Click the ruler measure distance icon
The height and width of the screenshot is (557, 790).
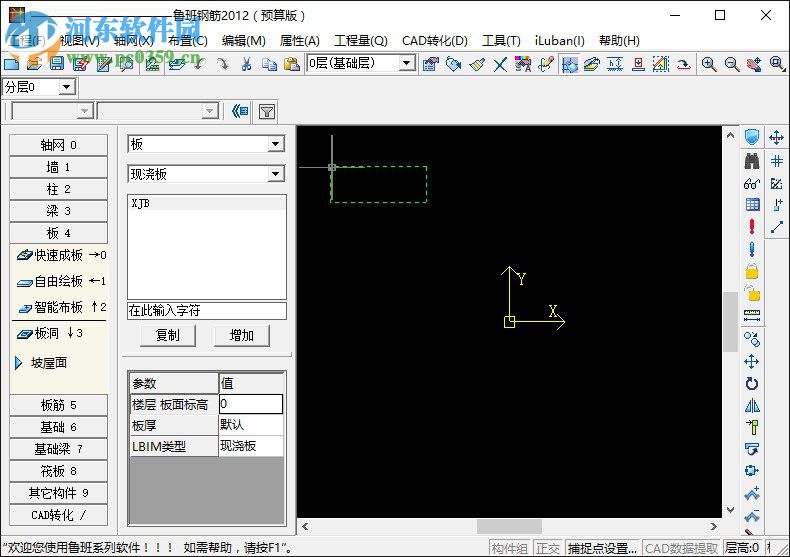752,315
